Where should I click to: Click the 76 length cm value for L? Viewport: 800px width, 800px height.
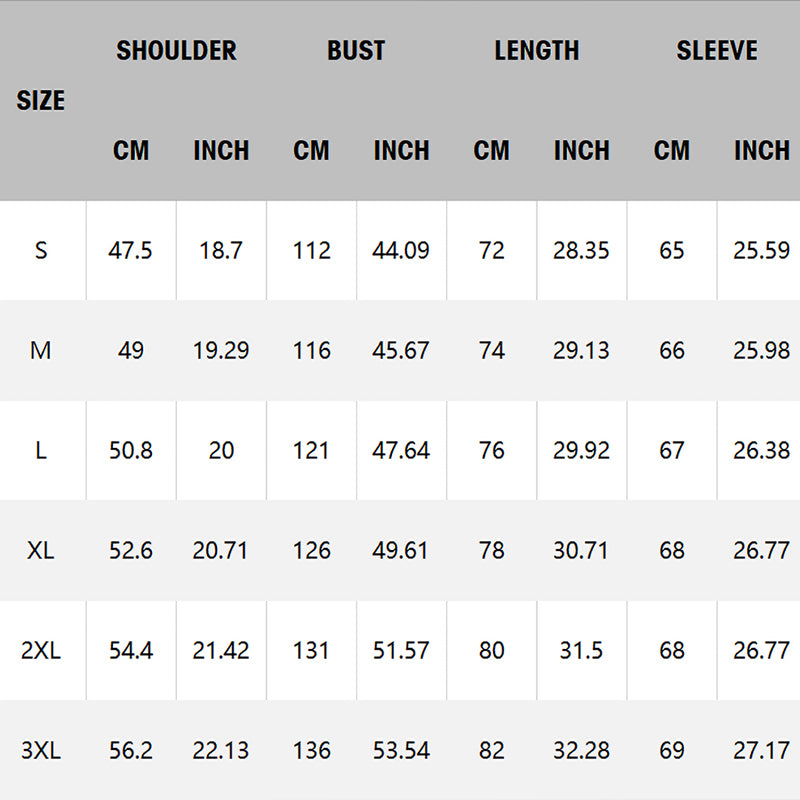(x=491, y=450)
